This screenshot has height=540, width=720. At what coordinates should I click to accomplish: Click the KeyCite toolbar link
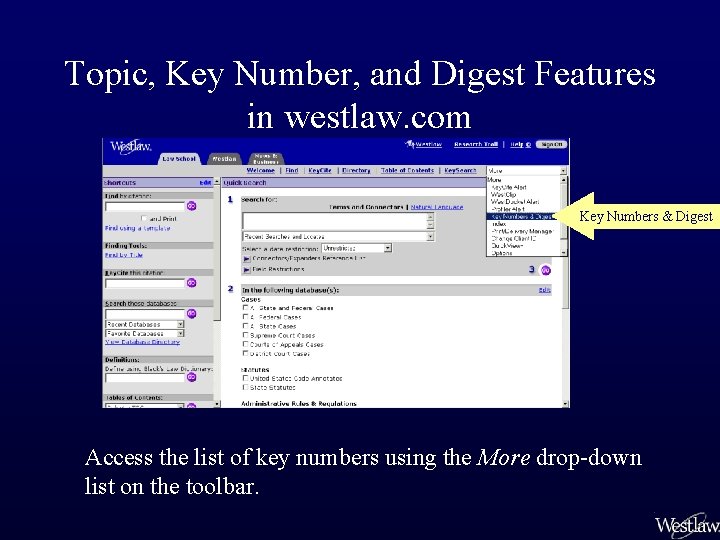point(320,170)
